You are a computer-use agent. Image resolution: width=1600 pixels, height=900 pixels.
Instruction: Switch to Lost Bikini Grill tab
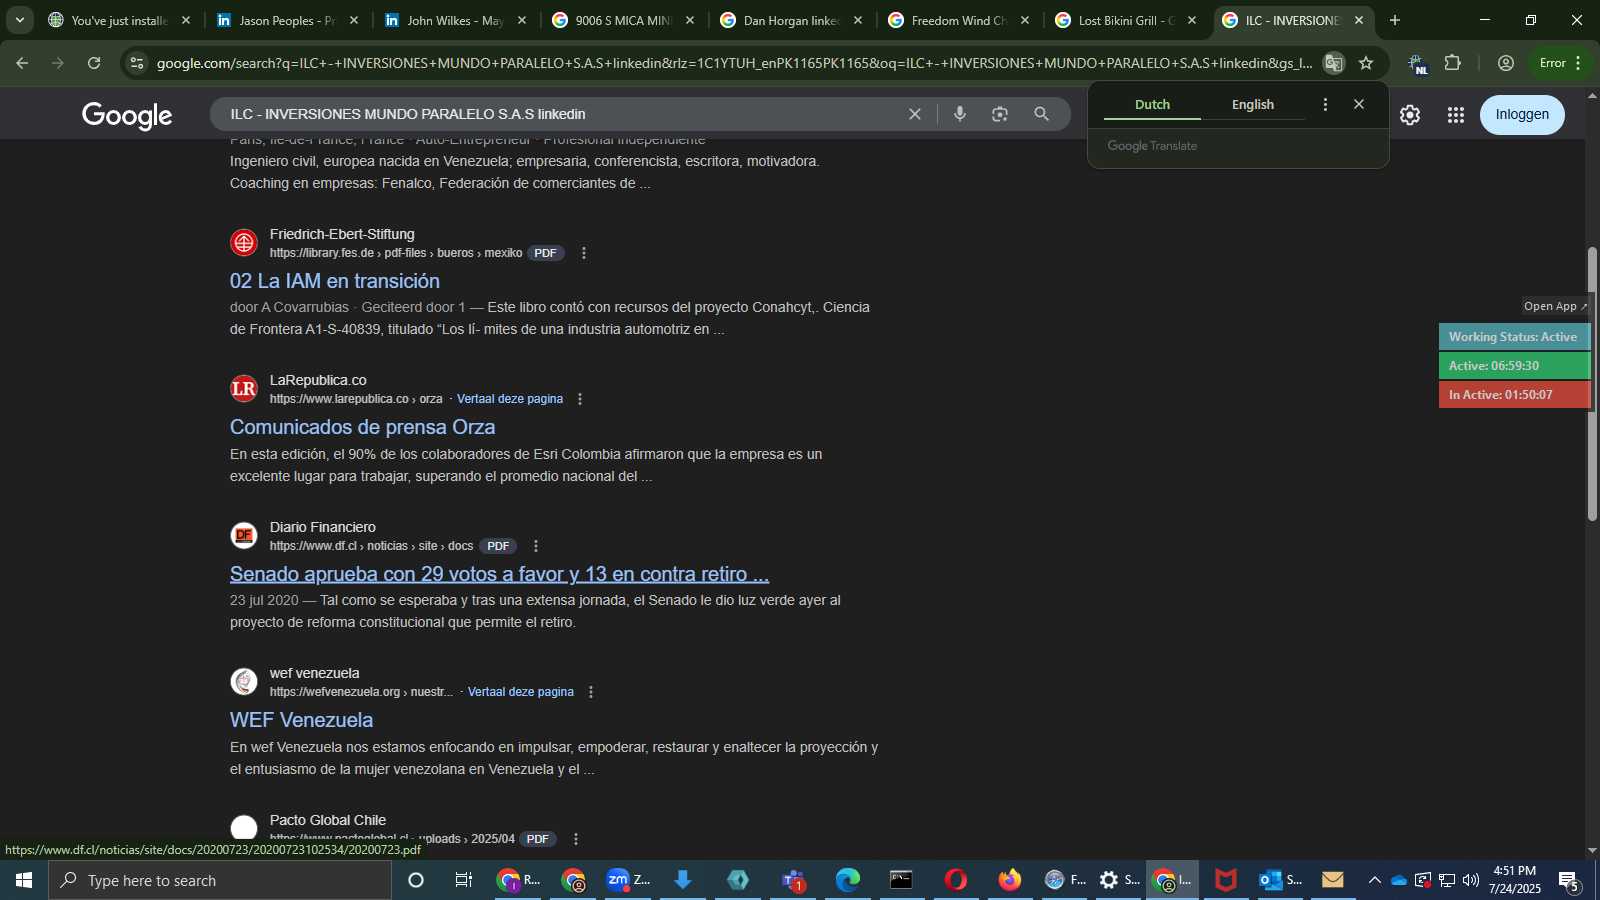tap(1126, 20)
